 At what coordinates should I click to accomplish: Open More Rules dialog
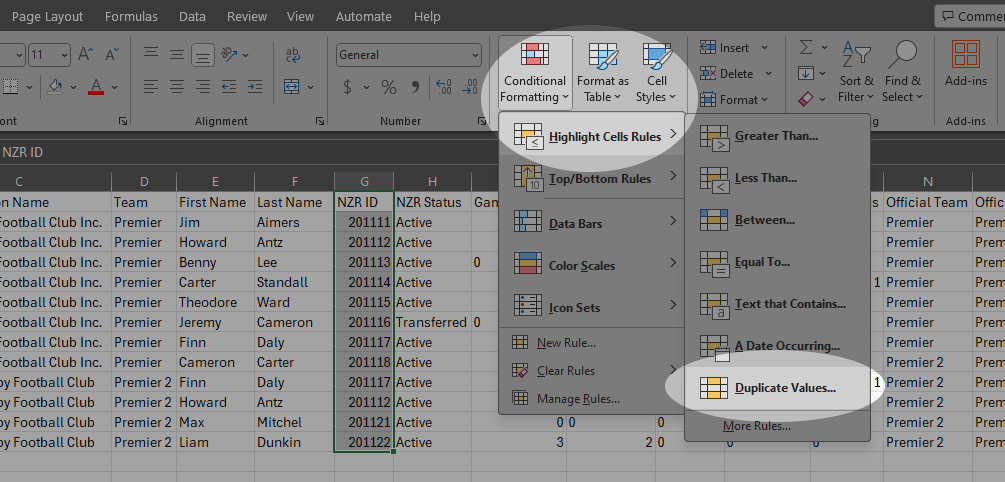point(777,426)
